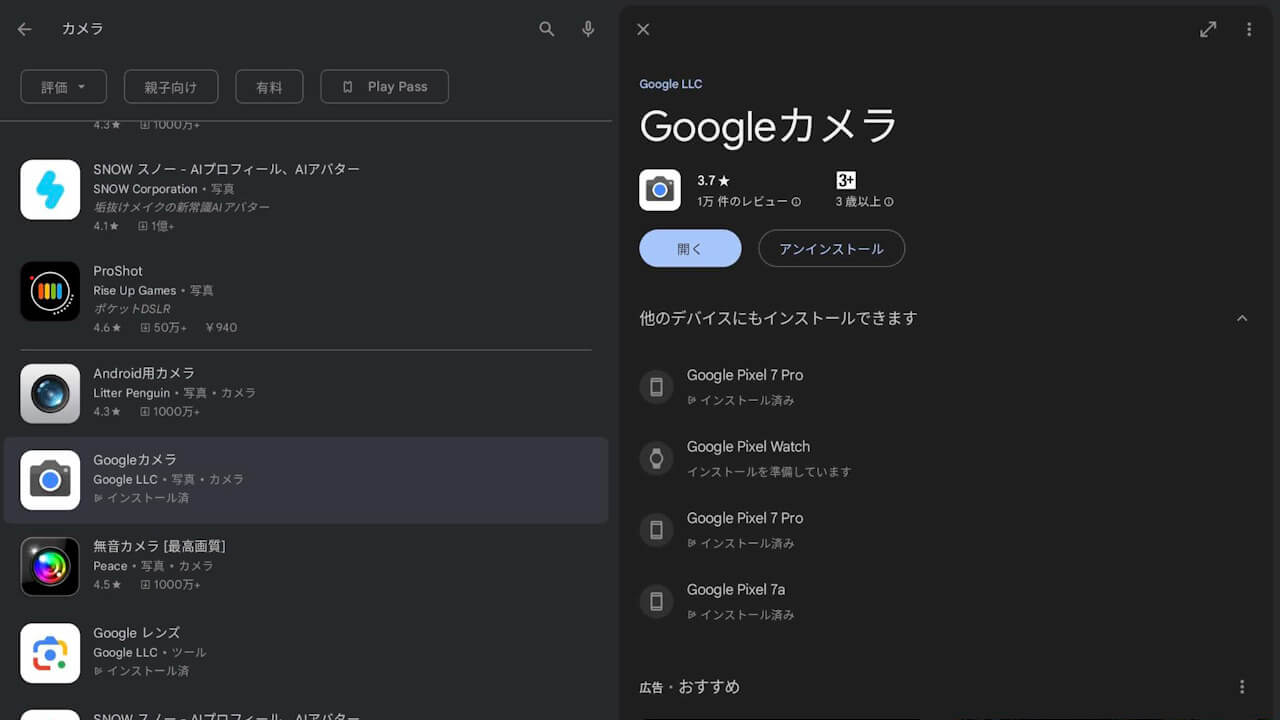Go back using the arrow icon

pyautogui.click(x=24, y=29)
